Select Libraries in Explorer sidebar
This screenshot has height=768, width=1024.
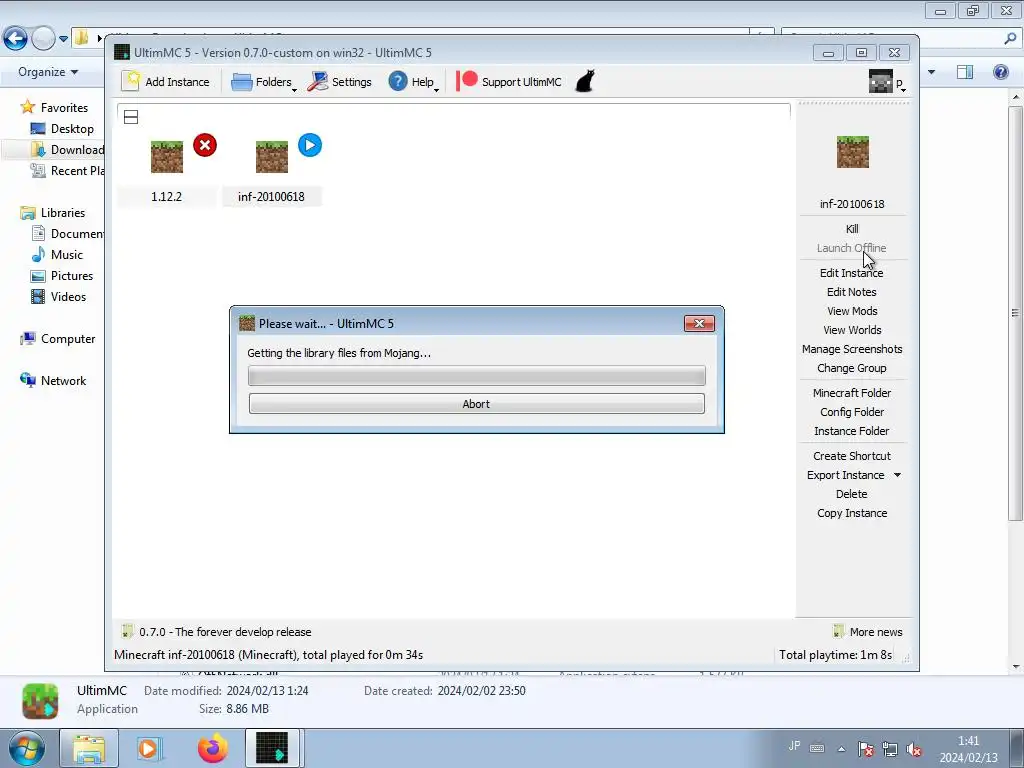pos(52,212)
